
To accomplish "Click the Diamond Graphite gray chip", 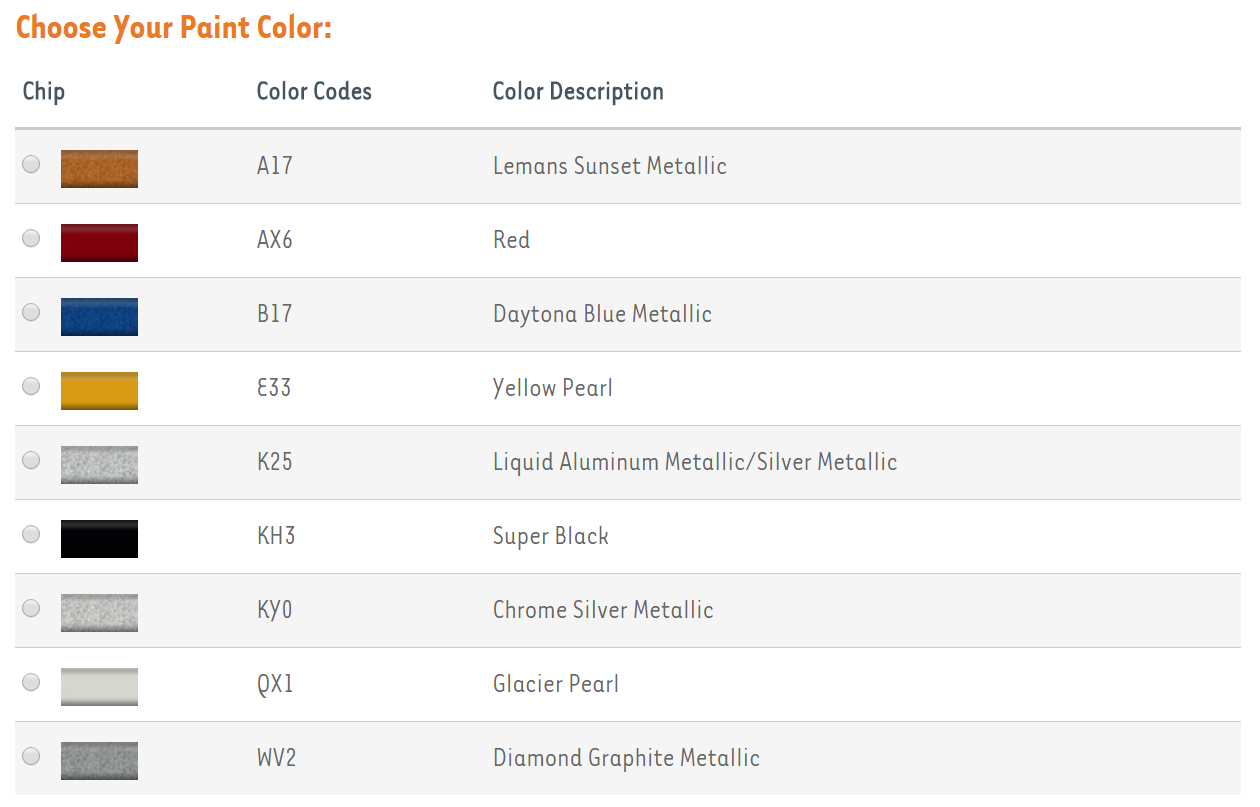I will click(99, 761).
